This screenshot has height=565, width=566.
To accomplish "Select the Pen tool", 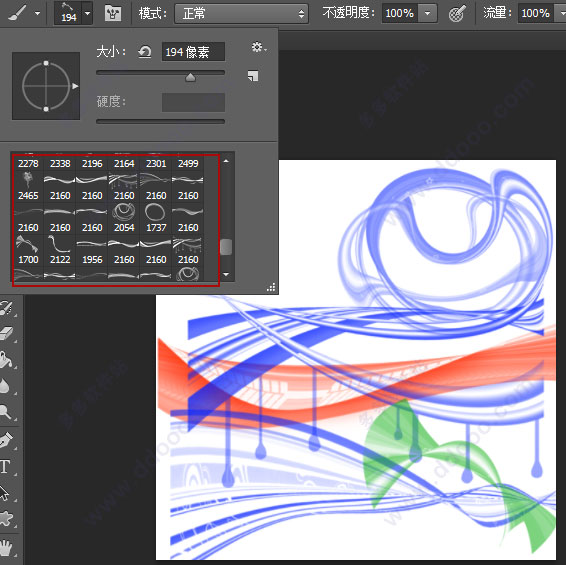I will [x=6, y=440].
